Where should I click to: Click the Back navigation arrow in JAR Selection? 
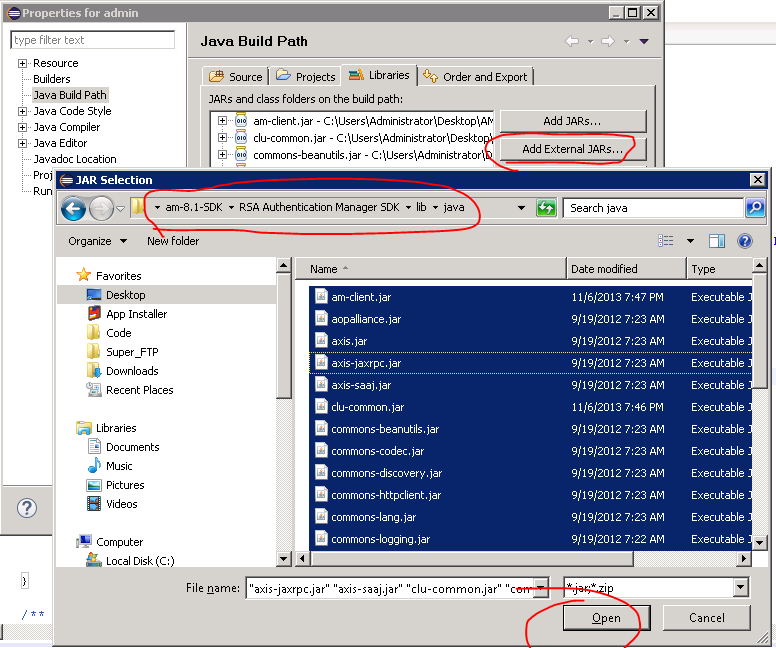pos(73,208)
